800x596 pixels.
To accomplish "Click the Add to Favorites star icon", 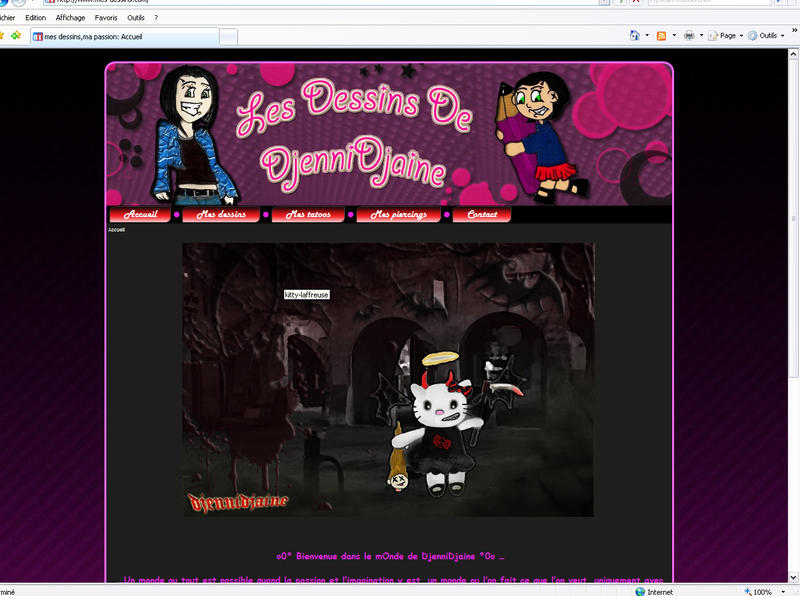I will coord(15,36).
